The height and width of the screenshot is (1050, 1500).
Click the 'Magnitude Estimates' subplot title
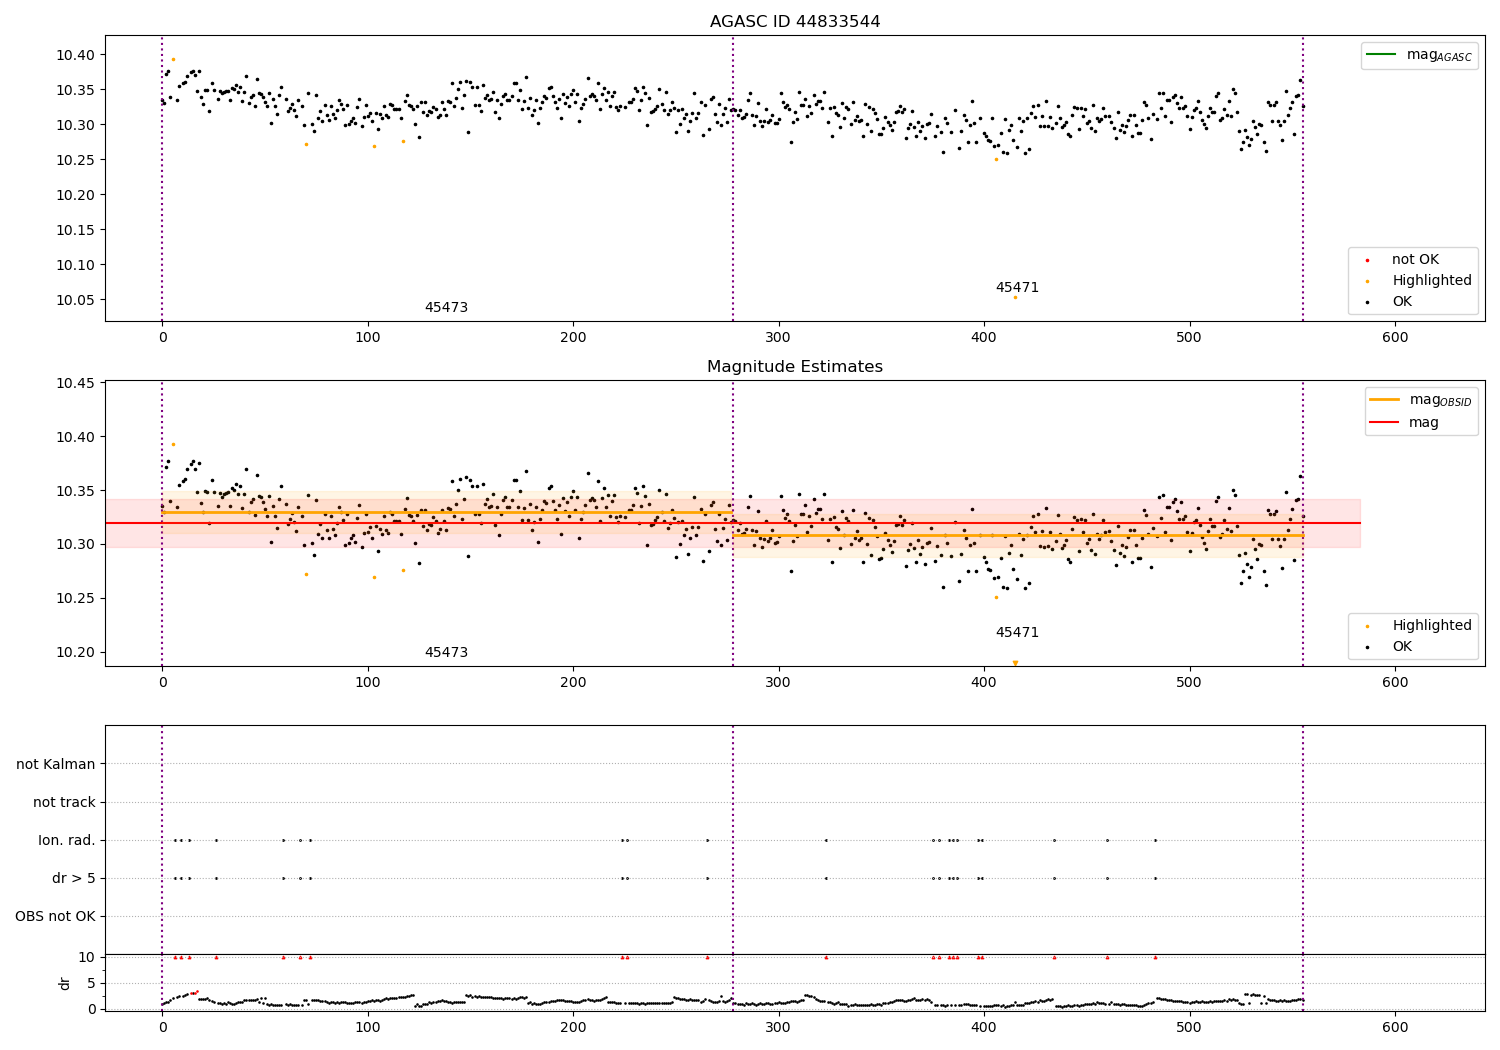coord(795,367)
